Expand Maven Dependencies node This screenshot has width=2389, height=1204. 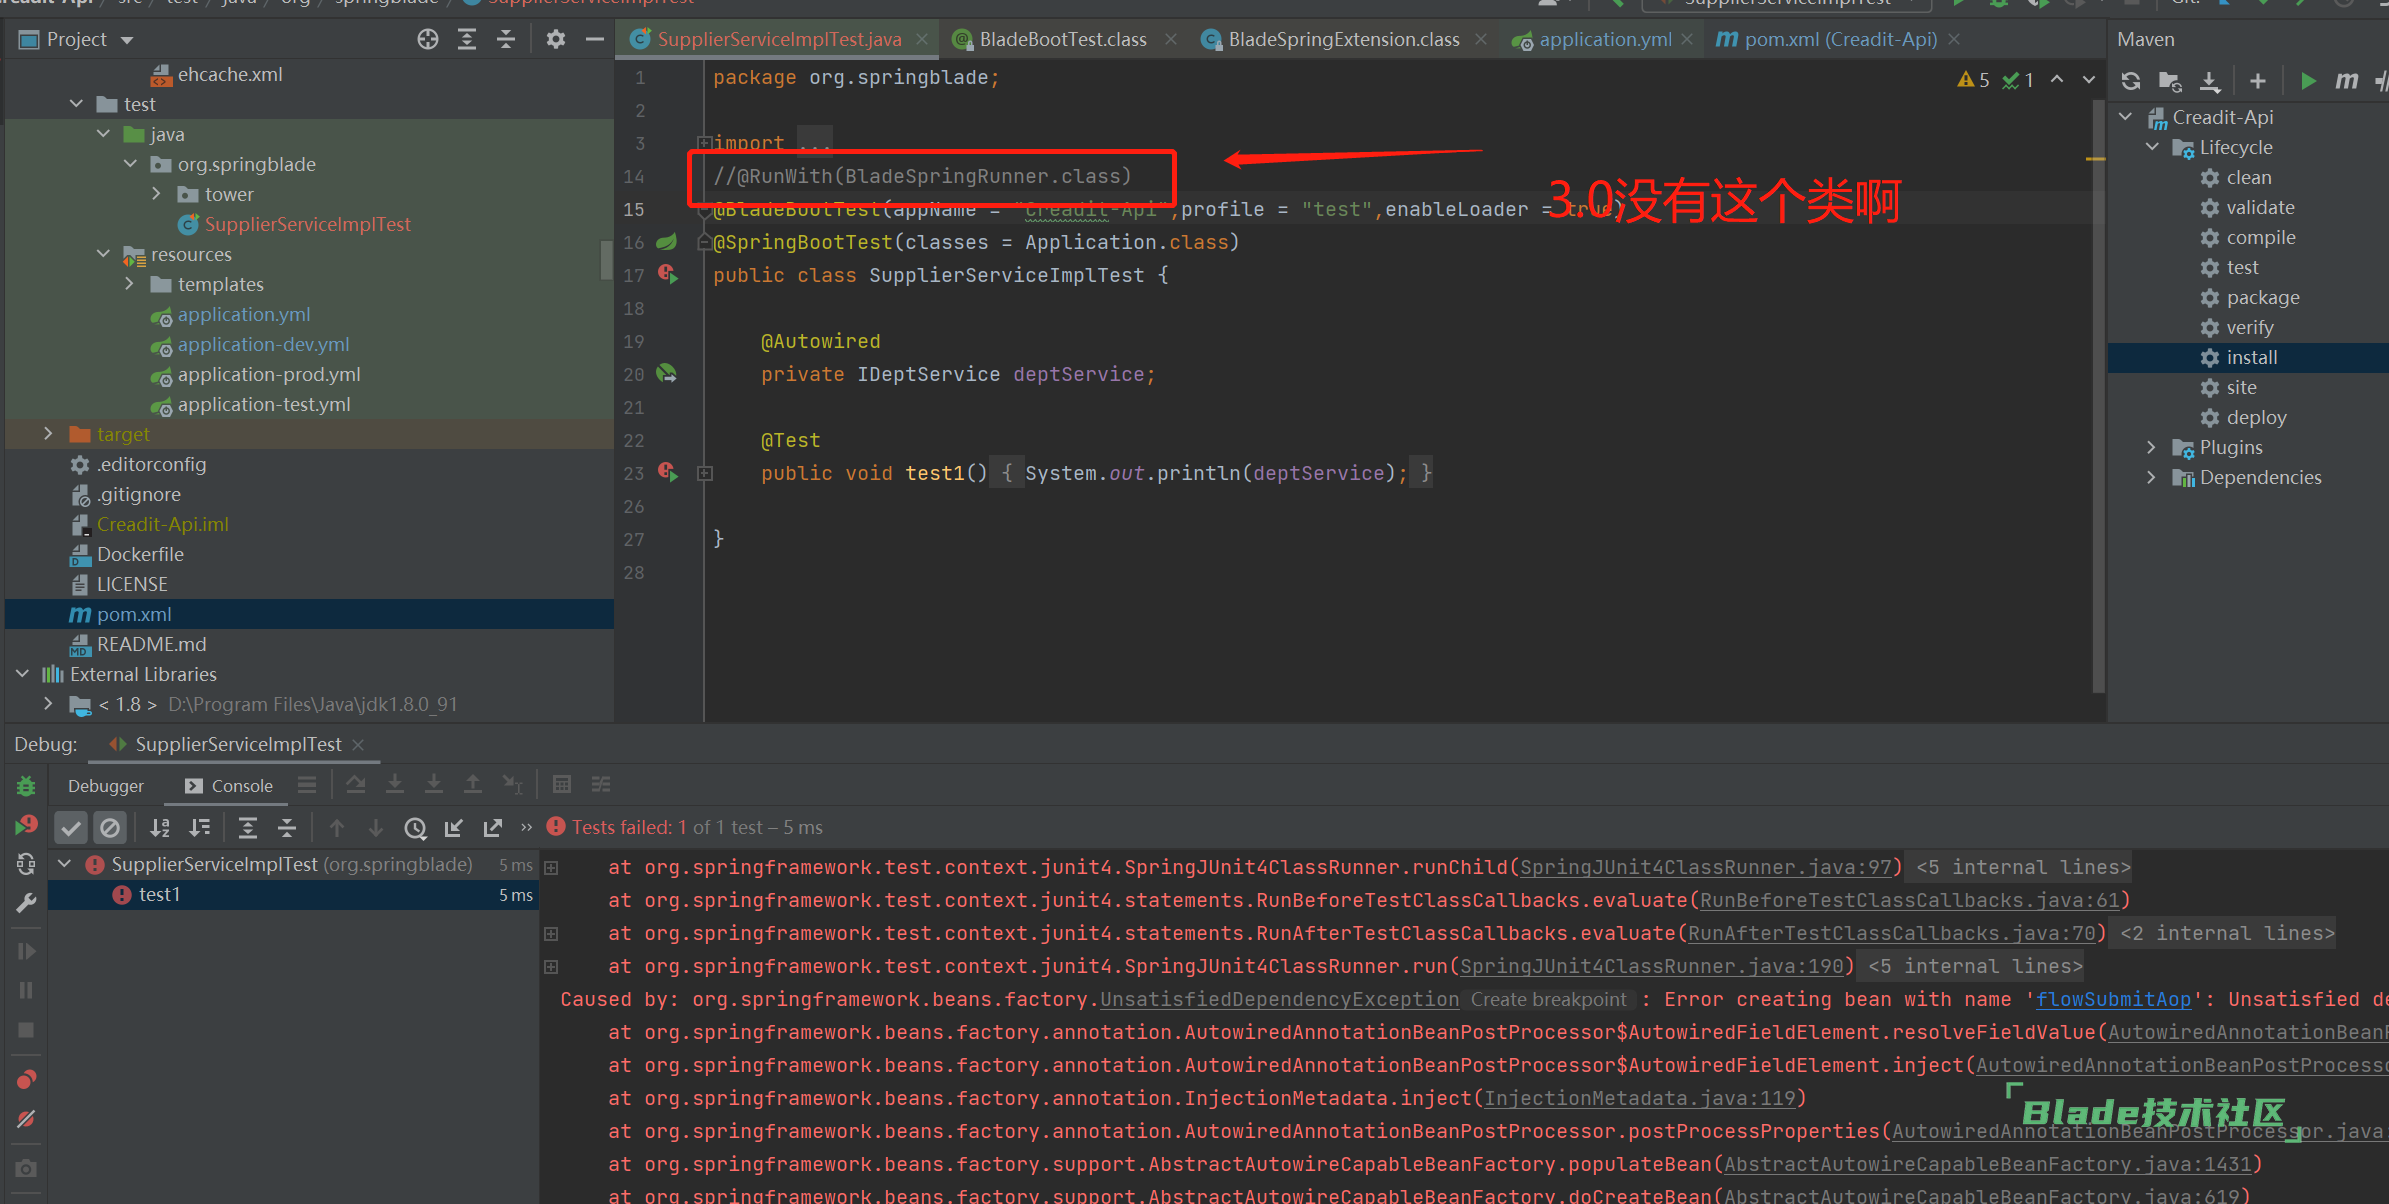click(2151, 477)
